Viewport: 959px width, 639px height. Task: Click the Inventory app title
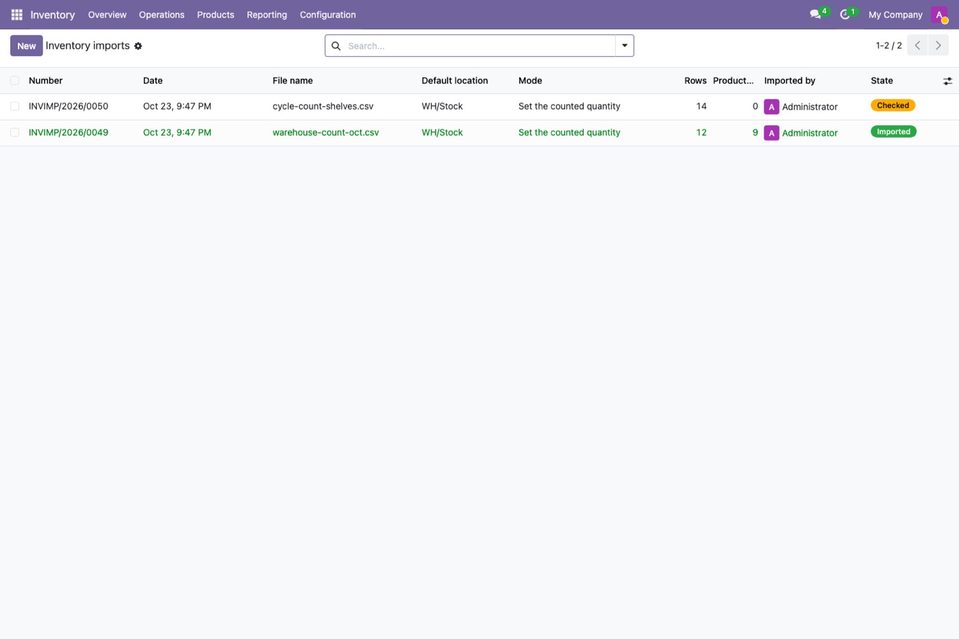pyautogui.click(x=53, y=15)
